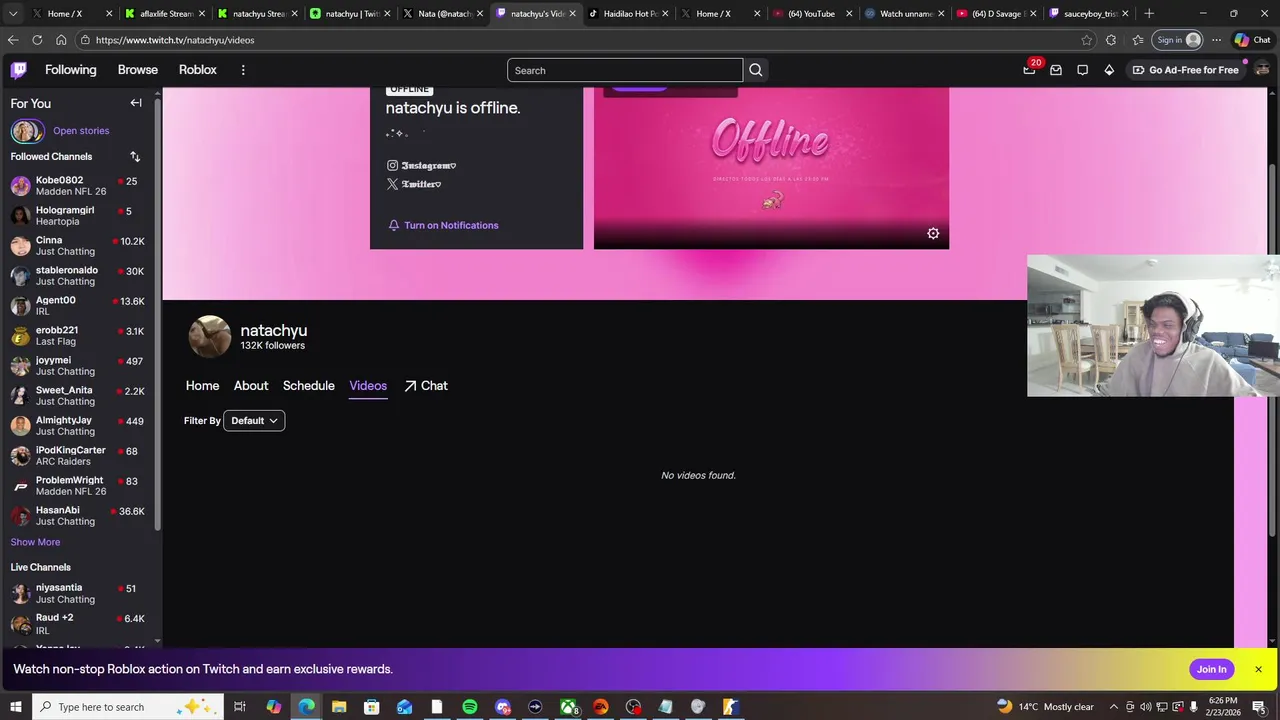Pop out the channel Chat
This screenshot has width=1280, height=720.
pyautogui.click(x=426, y=386)
